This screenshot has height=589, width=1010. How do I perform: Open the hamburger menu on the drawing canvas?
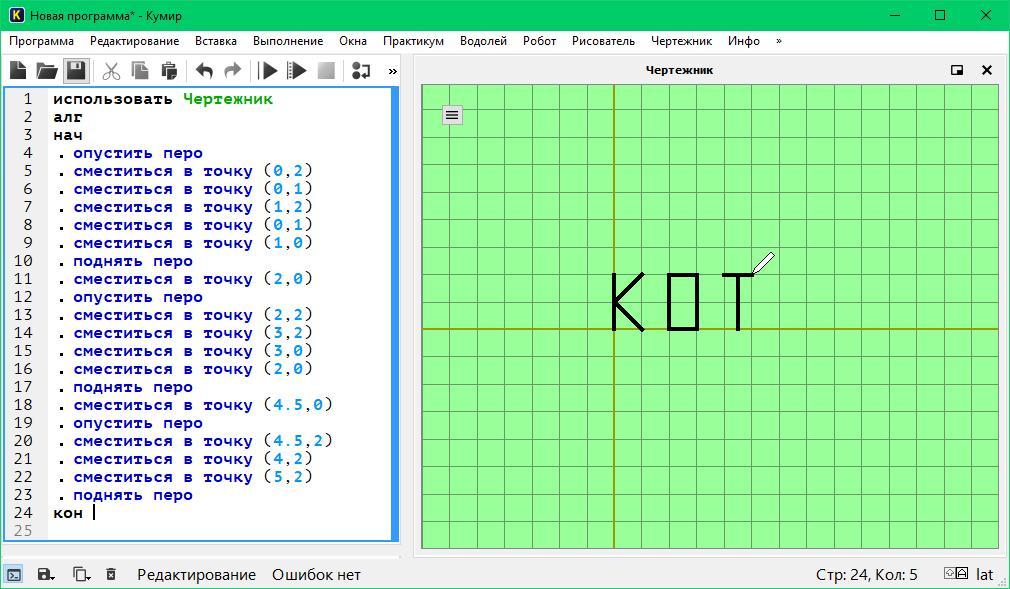[452, 115]
